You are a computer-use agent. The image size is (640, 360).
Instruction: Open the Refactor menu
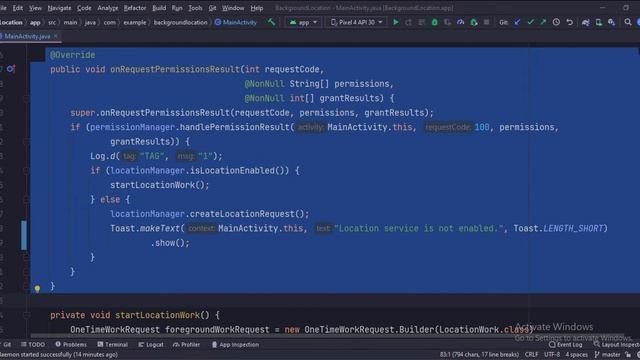135,8
